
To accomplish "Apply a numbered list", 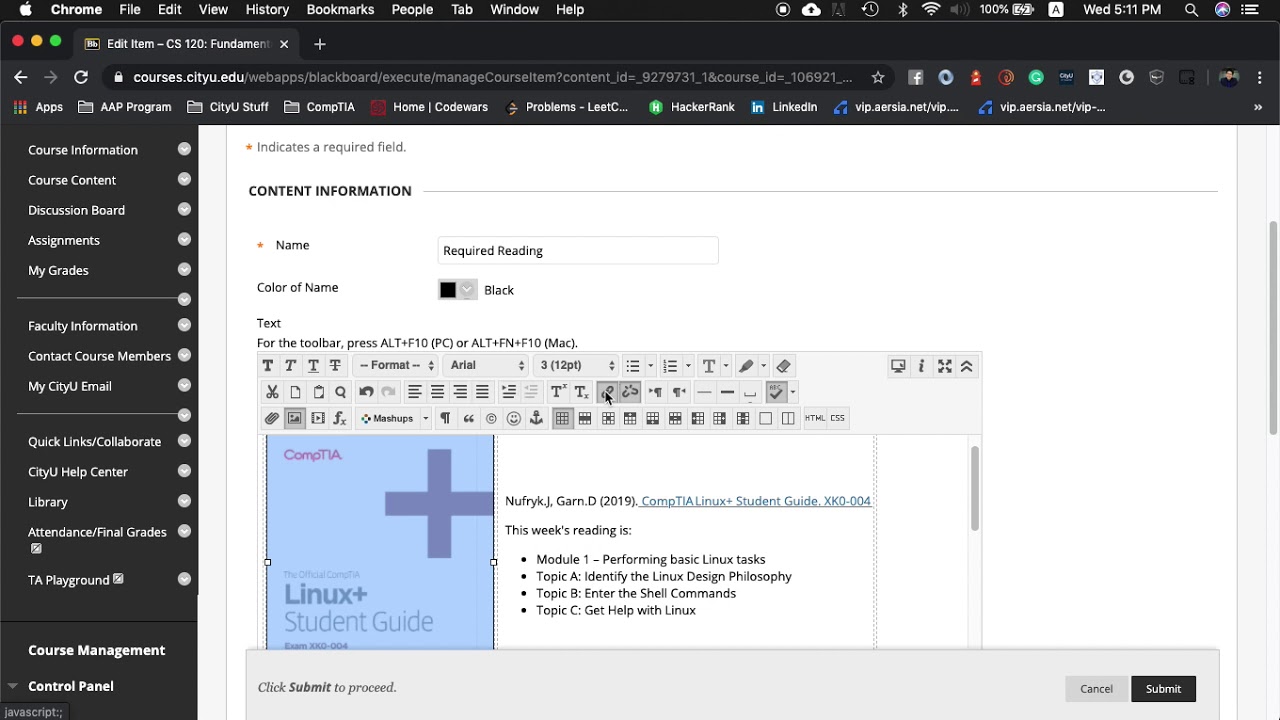I will (x=671, y=366).
